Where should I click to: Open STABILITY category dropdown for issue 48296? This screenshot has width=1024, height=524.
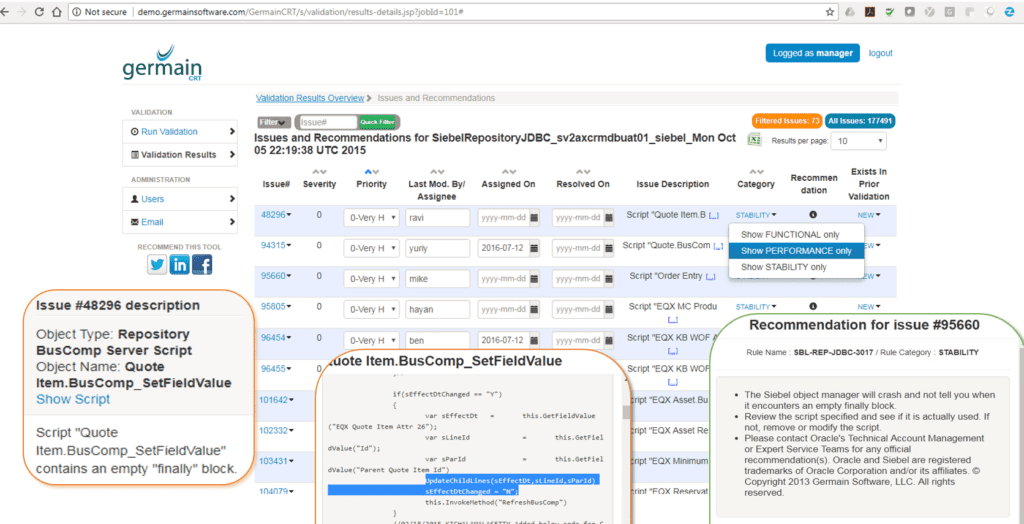pos(756,214)
